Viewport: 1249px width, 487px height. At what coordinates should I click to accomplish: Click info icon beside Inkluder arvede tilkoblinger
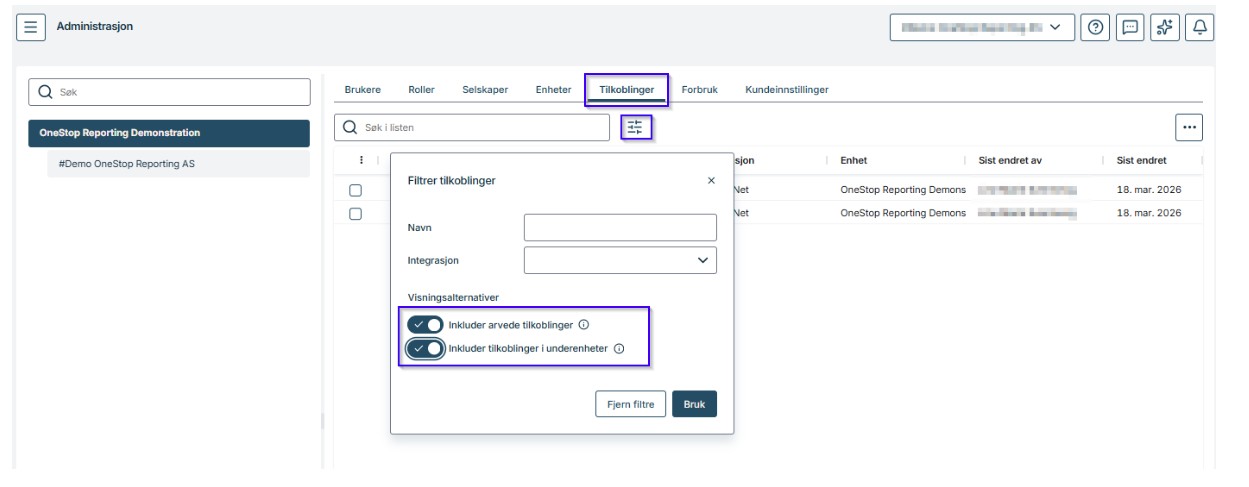pos(584,324)
